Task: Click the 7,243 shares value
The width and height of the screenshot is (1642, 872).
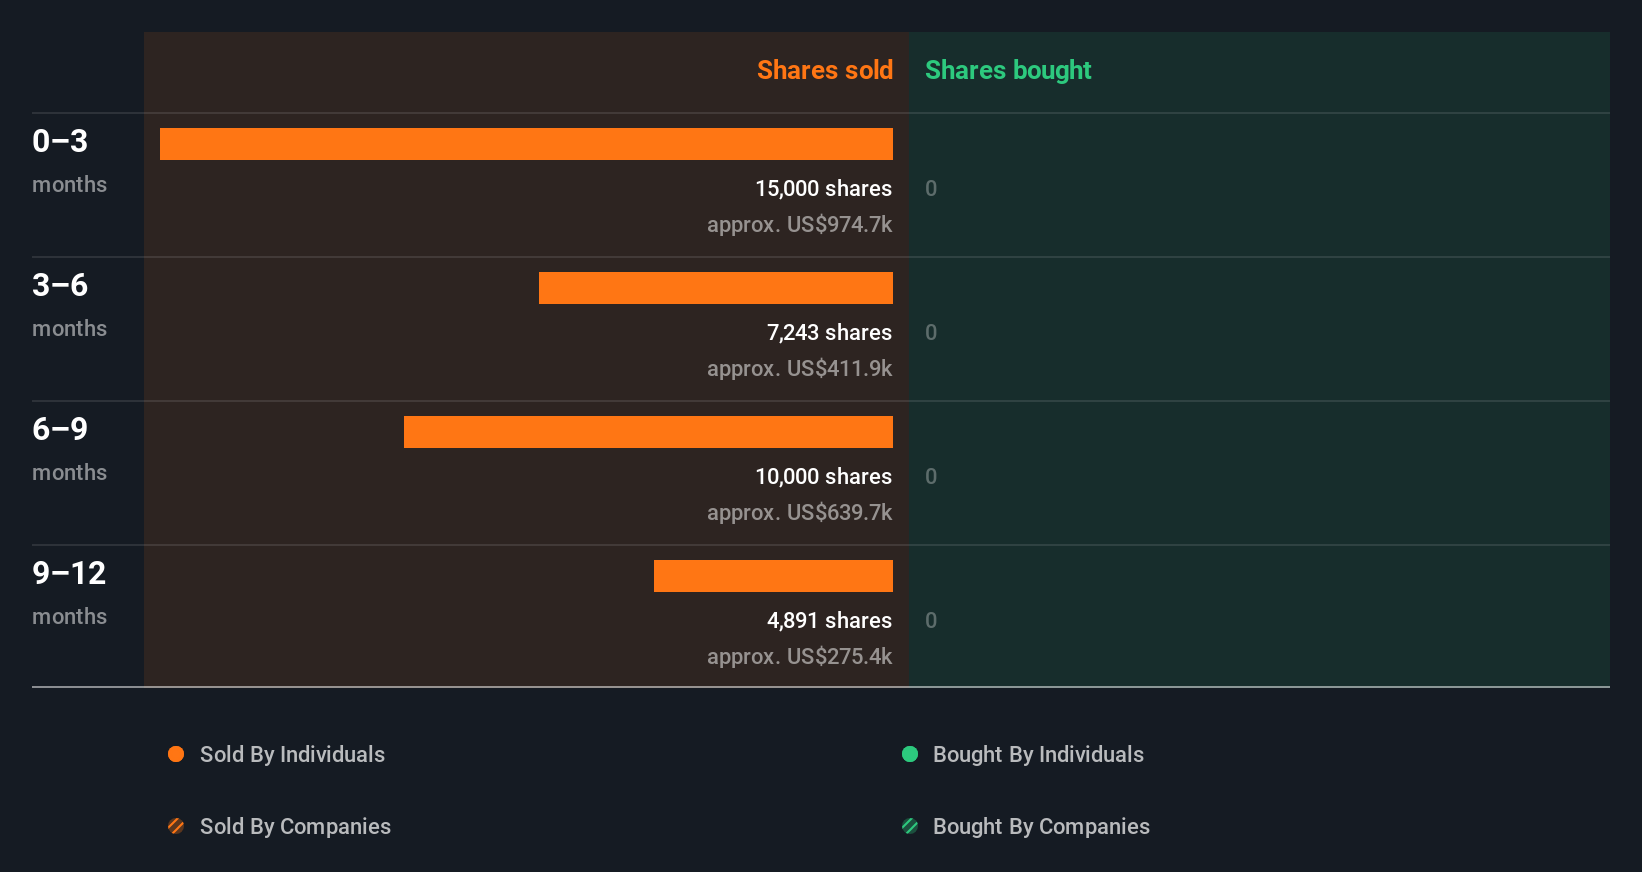Action: (x=829, y=332)
